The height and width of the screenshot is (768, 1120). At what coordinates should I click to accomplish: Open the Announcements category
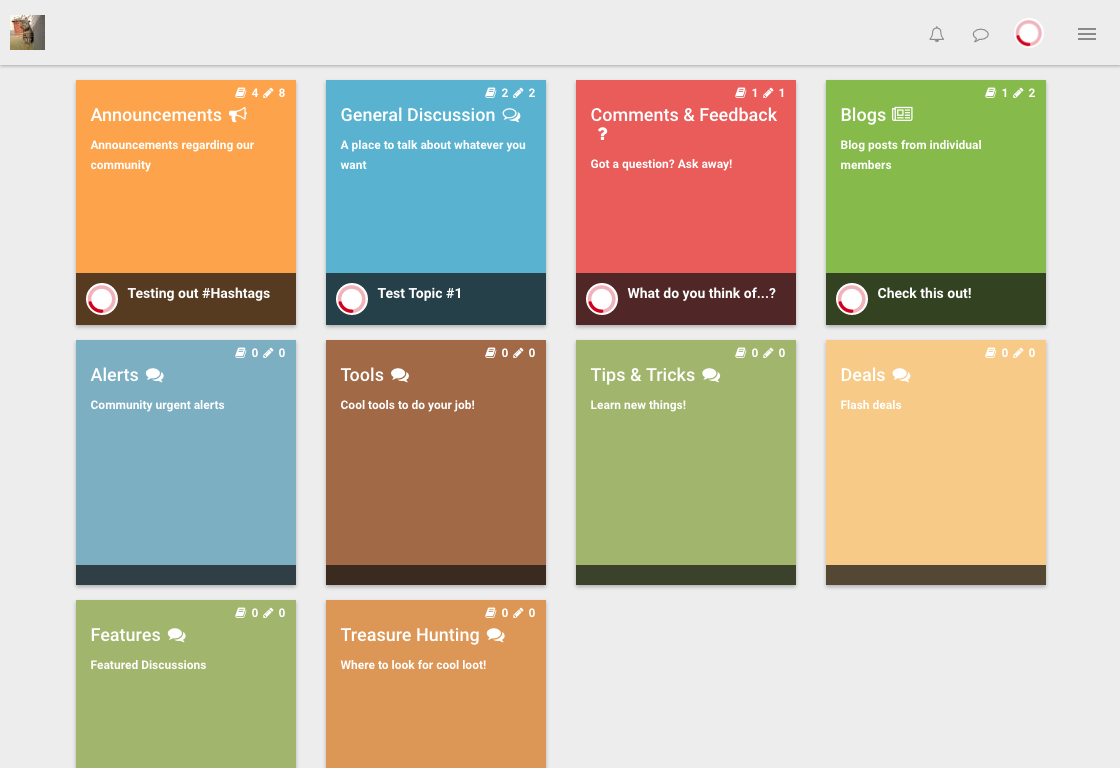point(156,115)
